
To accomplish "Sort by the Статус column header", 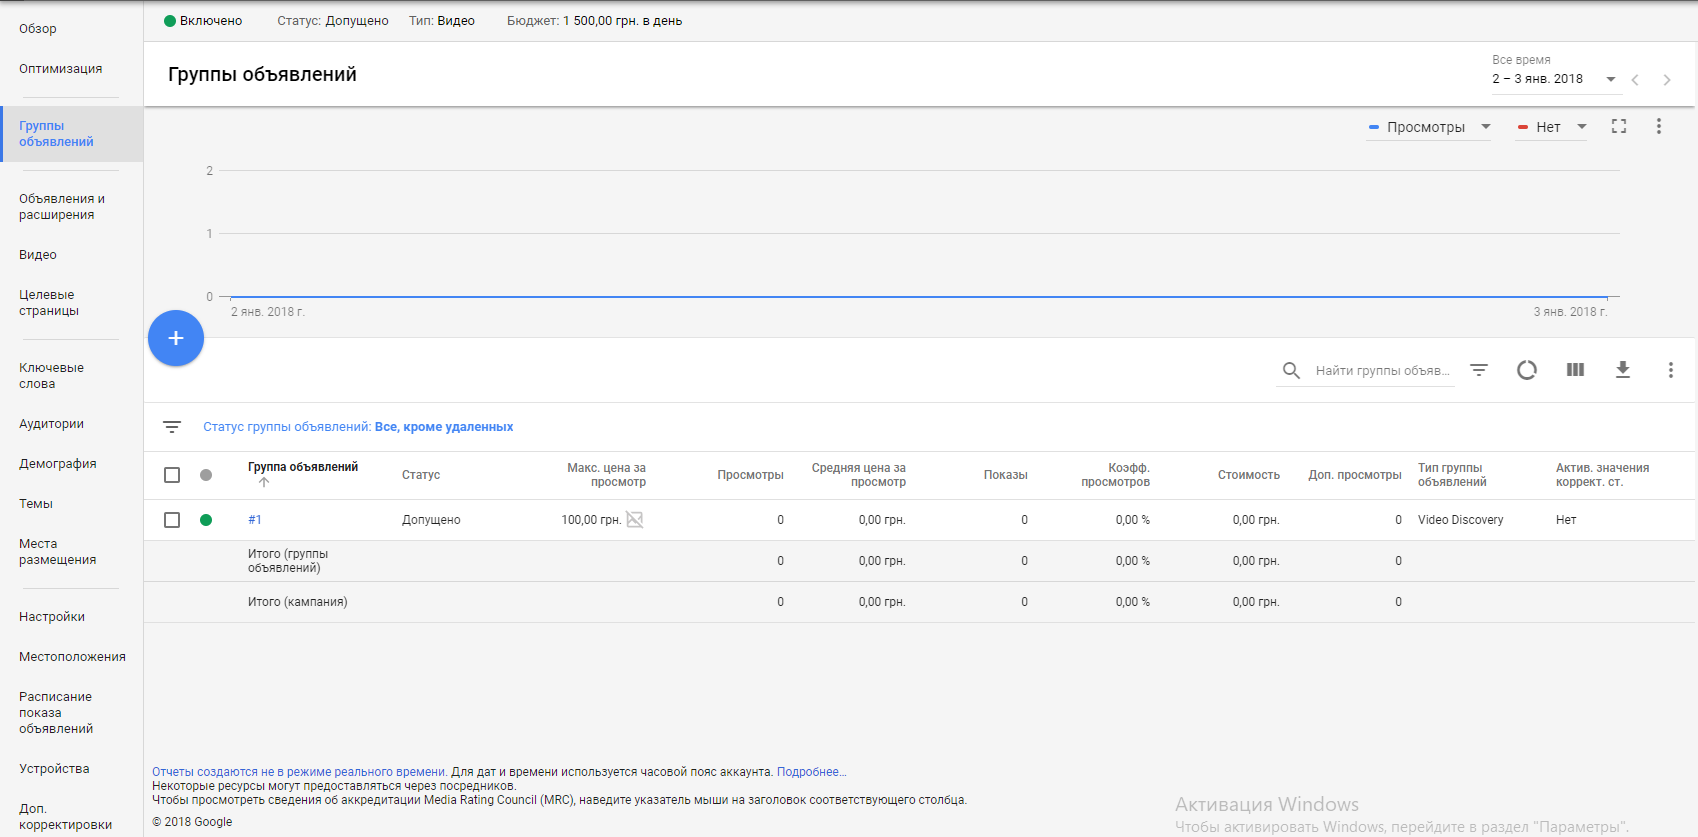I will [x=421, y=475].
